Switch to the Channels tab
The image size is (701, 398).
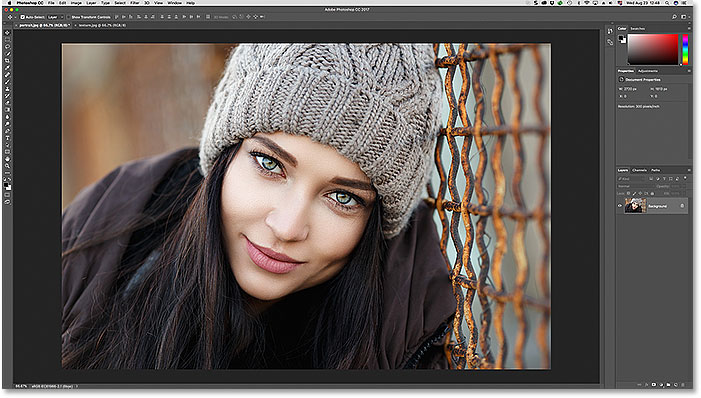click(x=639, y=170)
